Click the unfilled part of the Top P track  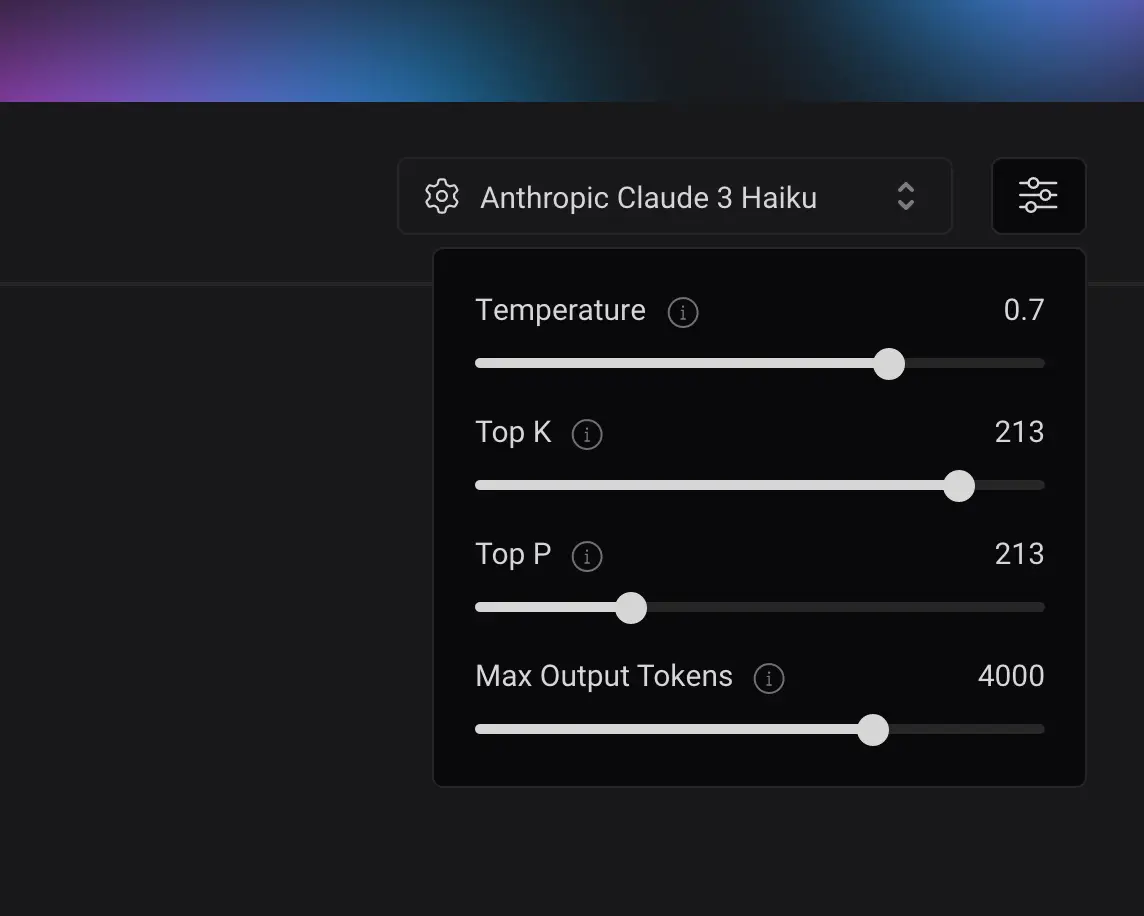point(846,607)
